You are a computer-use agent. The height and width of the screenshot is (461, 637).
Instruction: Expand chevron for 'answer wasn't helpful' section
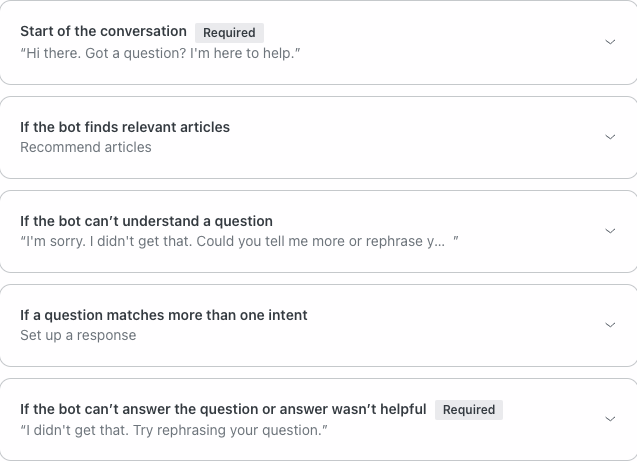pyautogui.click(x=610, y=419)
